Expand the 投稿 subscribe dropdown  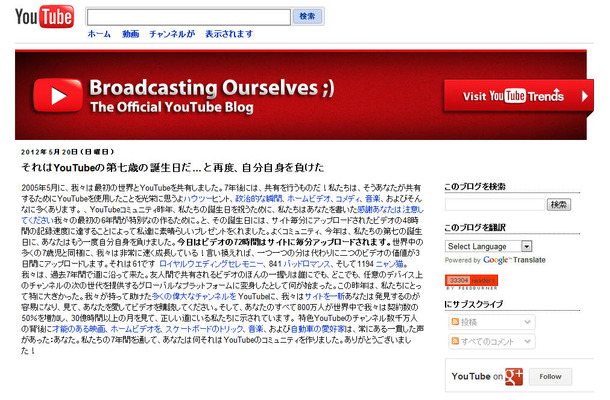click(527, 322)
